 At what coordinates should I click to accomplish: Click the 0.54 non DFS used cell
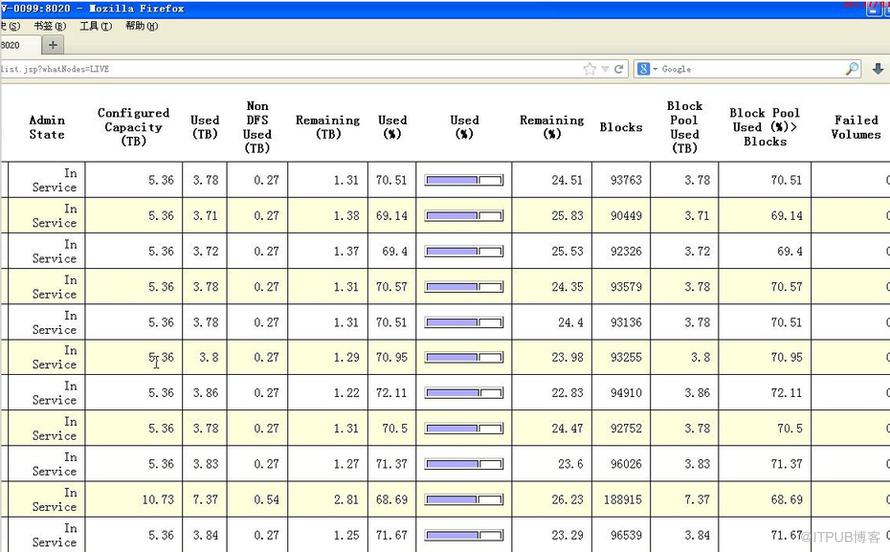tap(257, 500)
